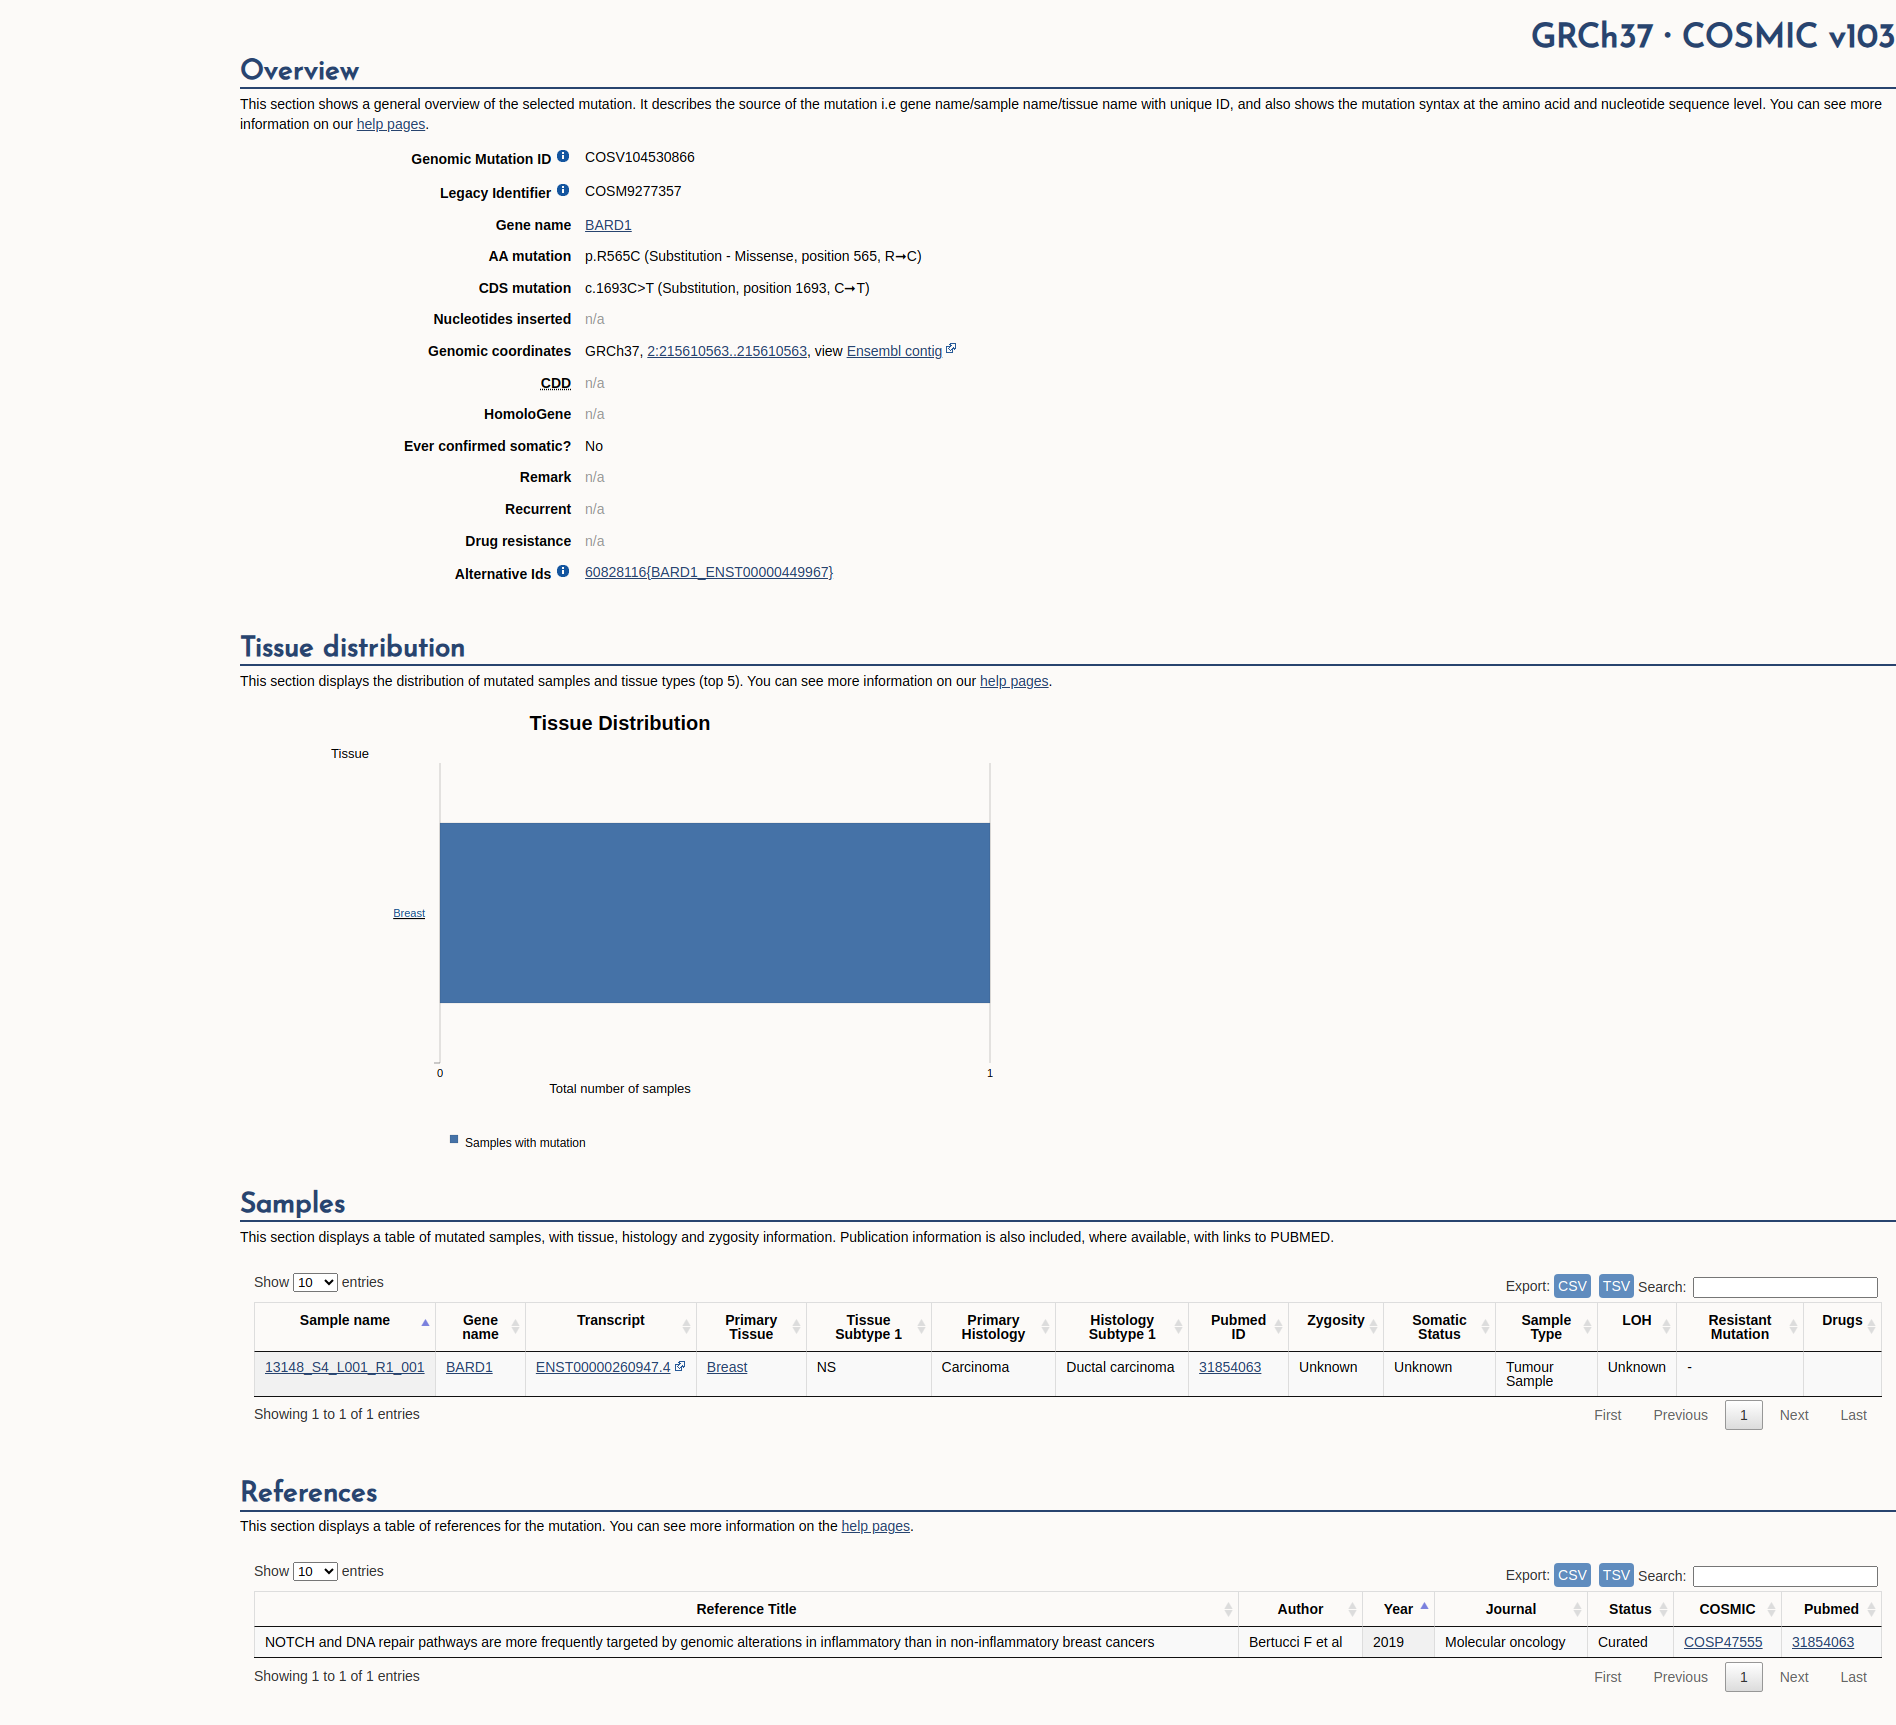Image resolution: width=1896 pixels, height=1725 pixels.
Task: Open COSP47555 COSMIC reference link
Action: (1723, 1642)
